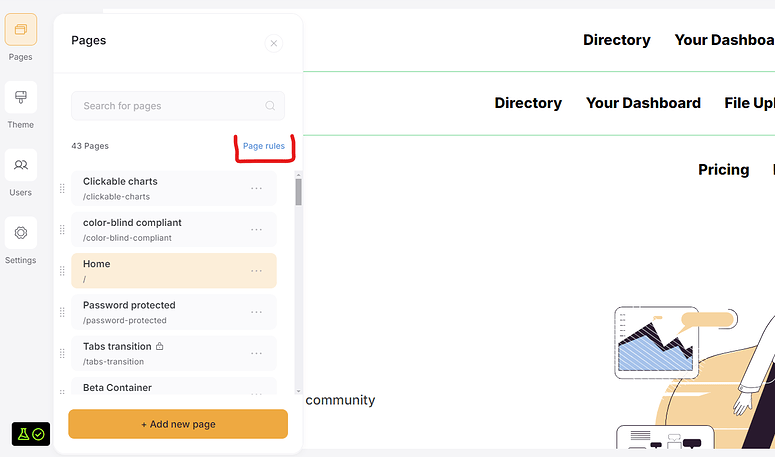Image resolution: width=775 pixels, height=457 pixels.
Task: Click scrollbar down arrow in page list
Action: (x=299, y=391)
